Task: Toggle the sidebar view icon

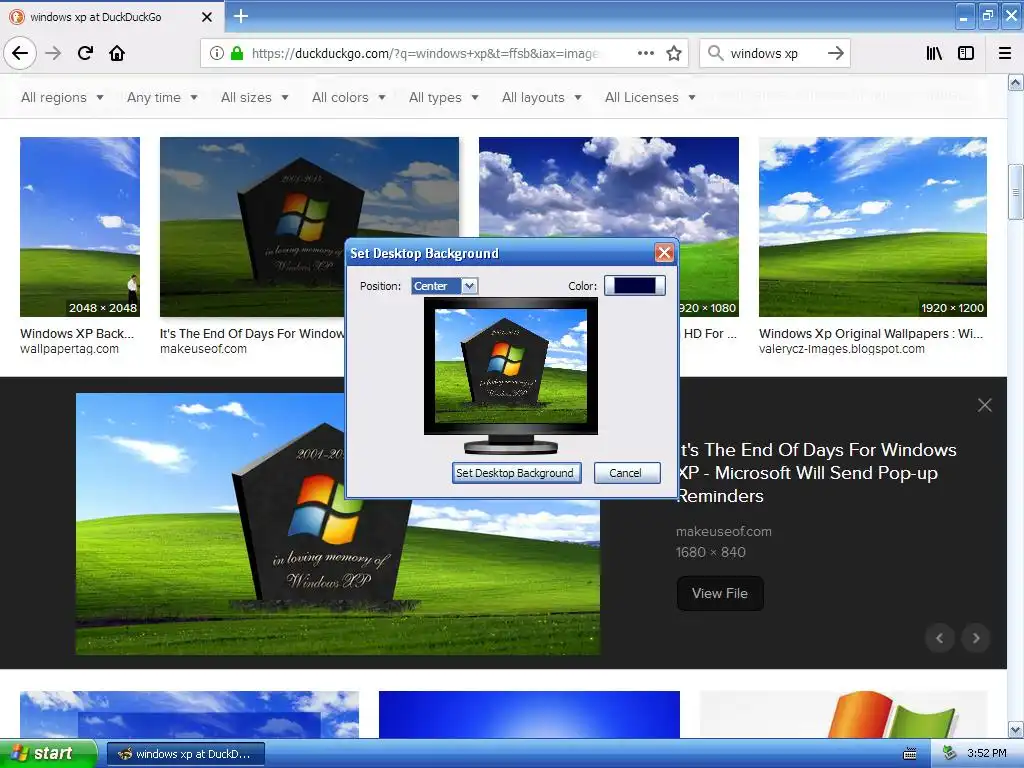Action: tap(966, 53)
